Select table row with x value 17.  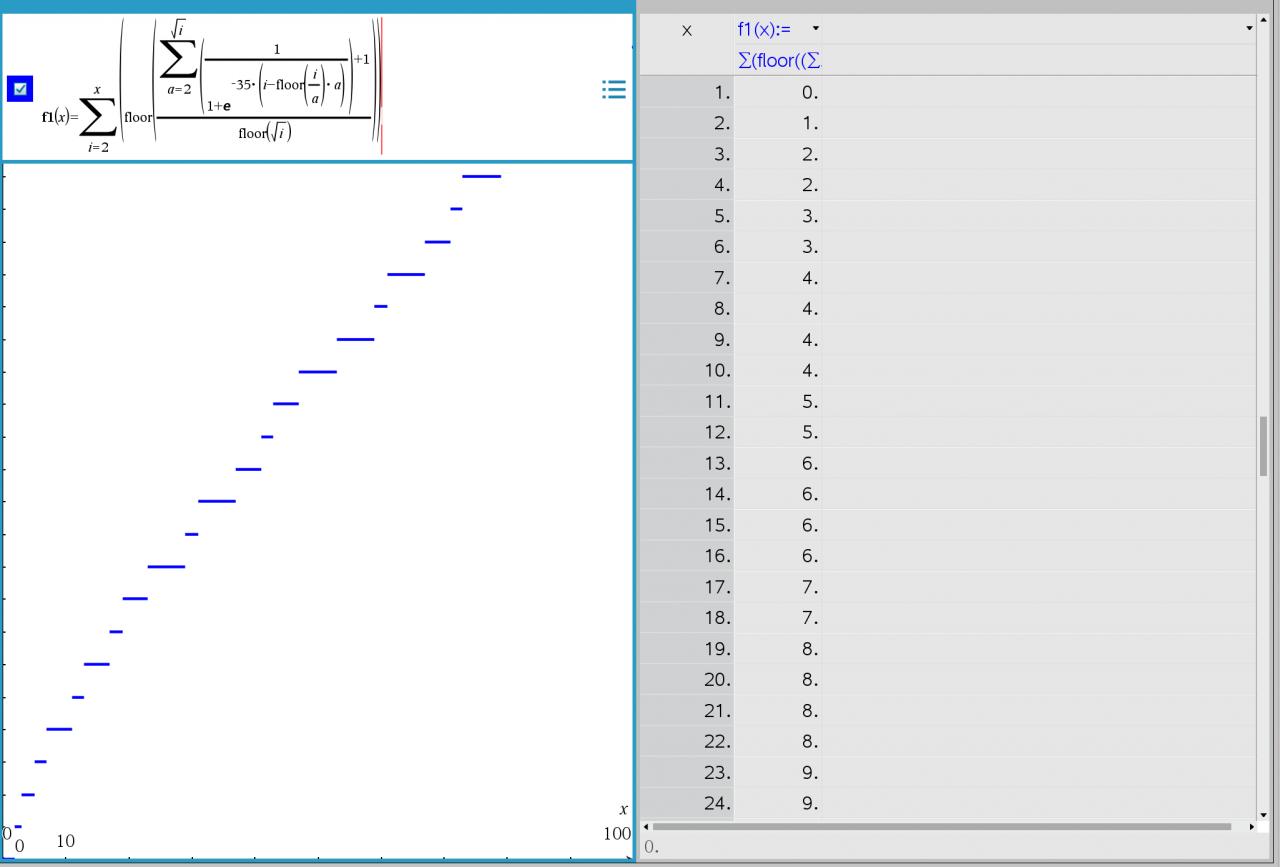[687, 587]
